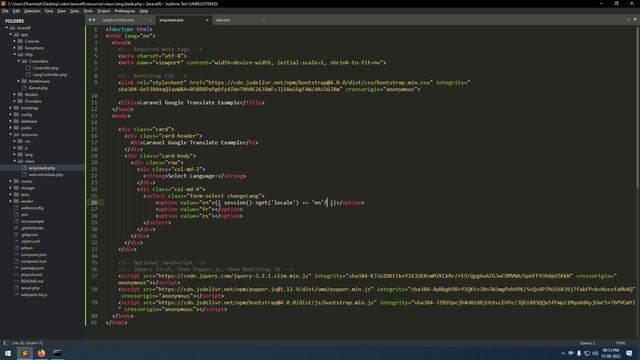The width and height of the screenshot is (640, 360).
Task: Select lang.blade.php in the sidebar tree
Action: point(42,168)
